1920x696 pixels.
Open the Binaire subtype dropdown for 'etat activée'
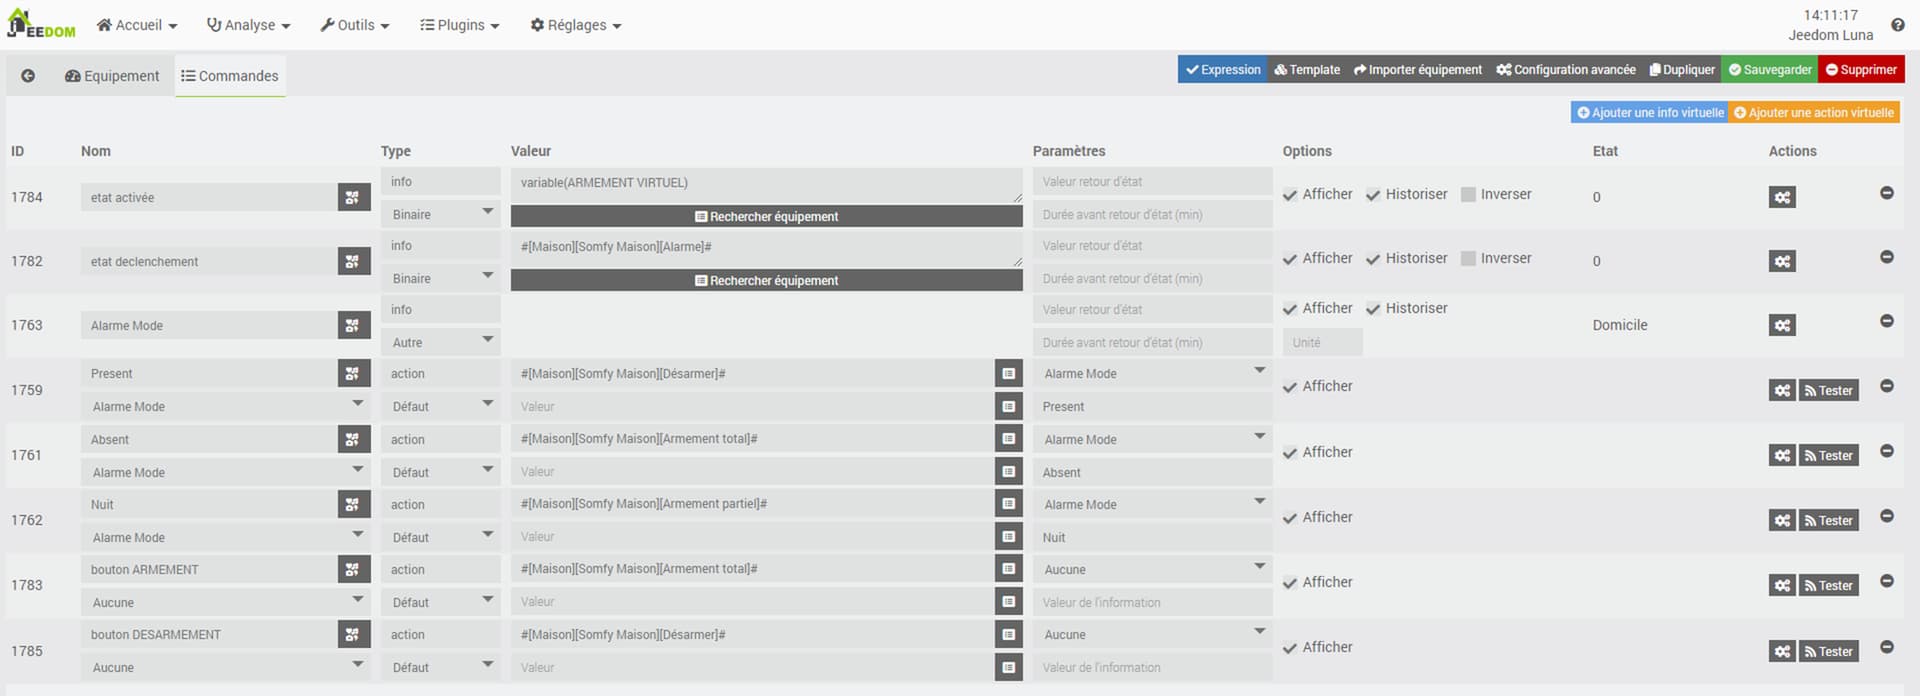[x=440, y=214]
